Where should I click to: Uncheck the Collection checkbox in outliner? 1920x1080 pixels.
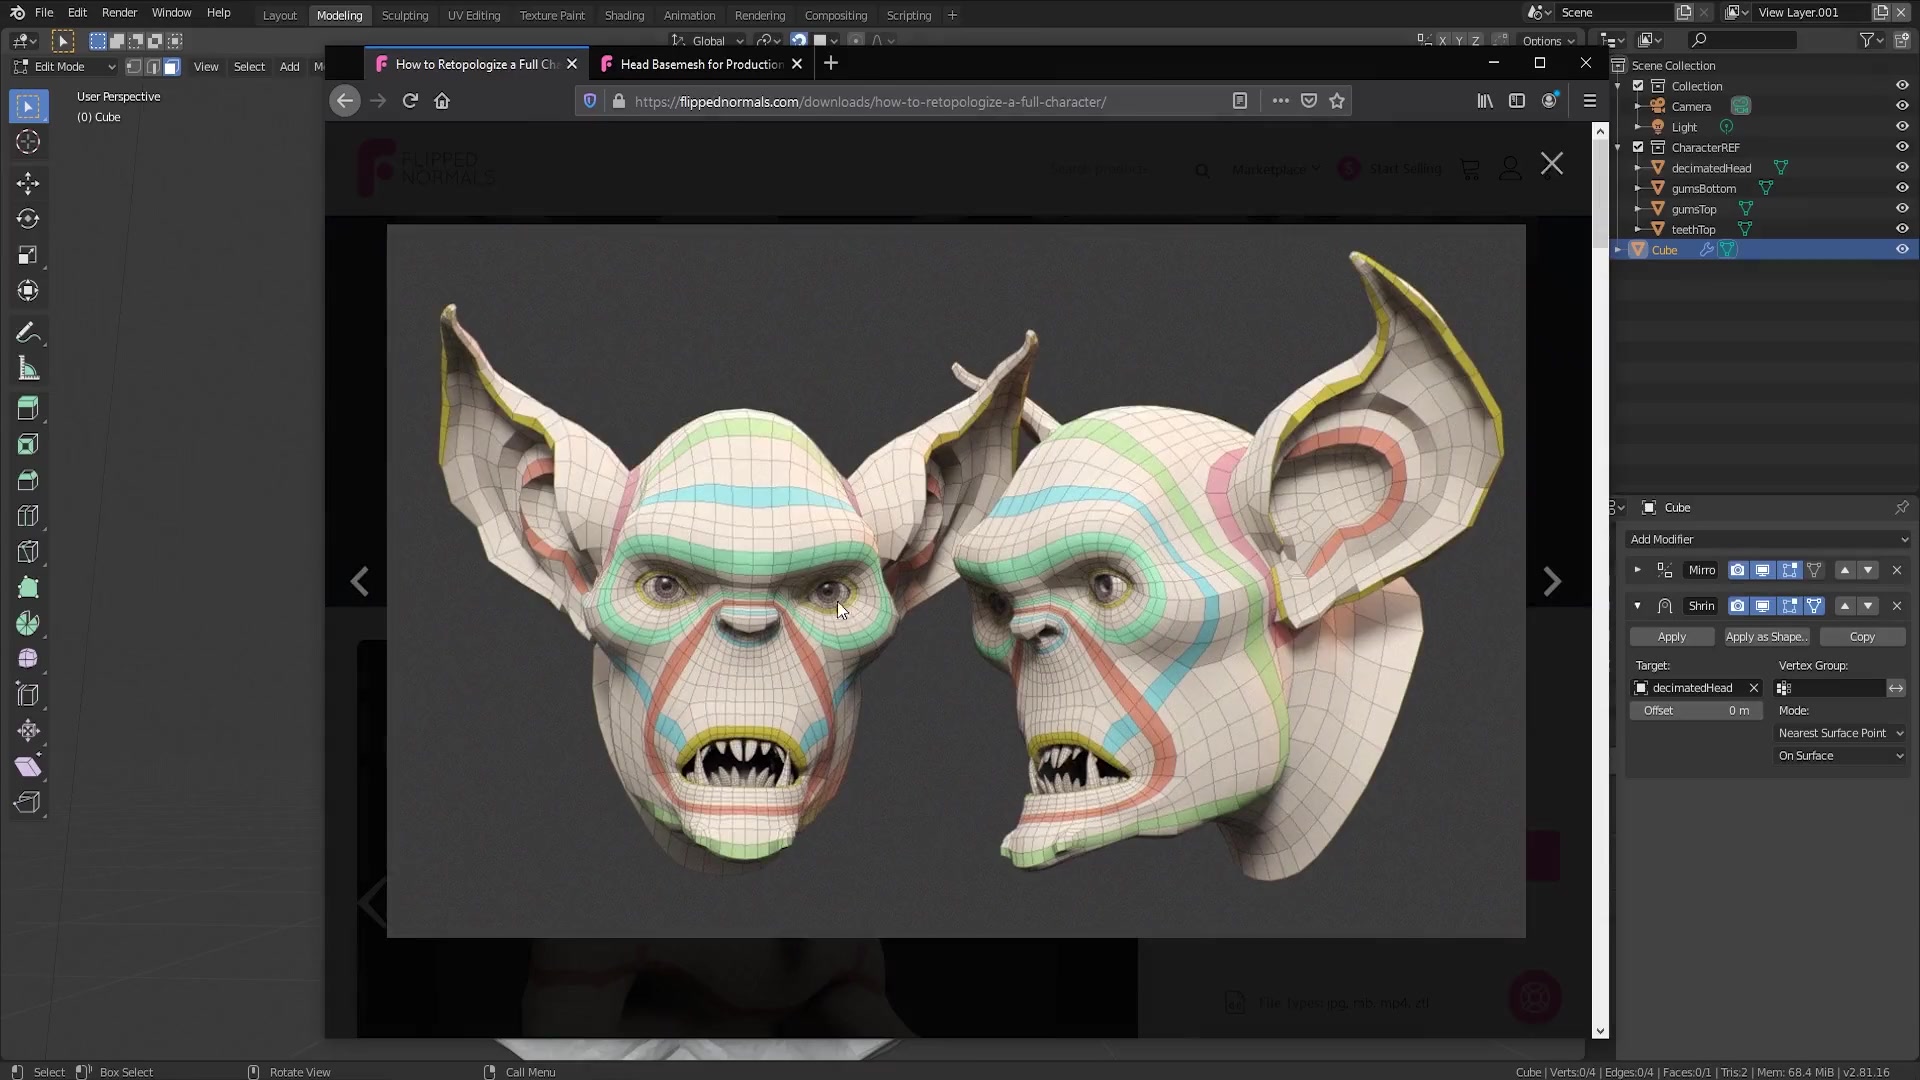(x=1638, y=86)
